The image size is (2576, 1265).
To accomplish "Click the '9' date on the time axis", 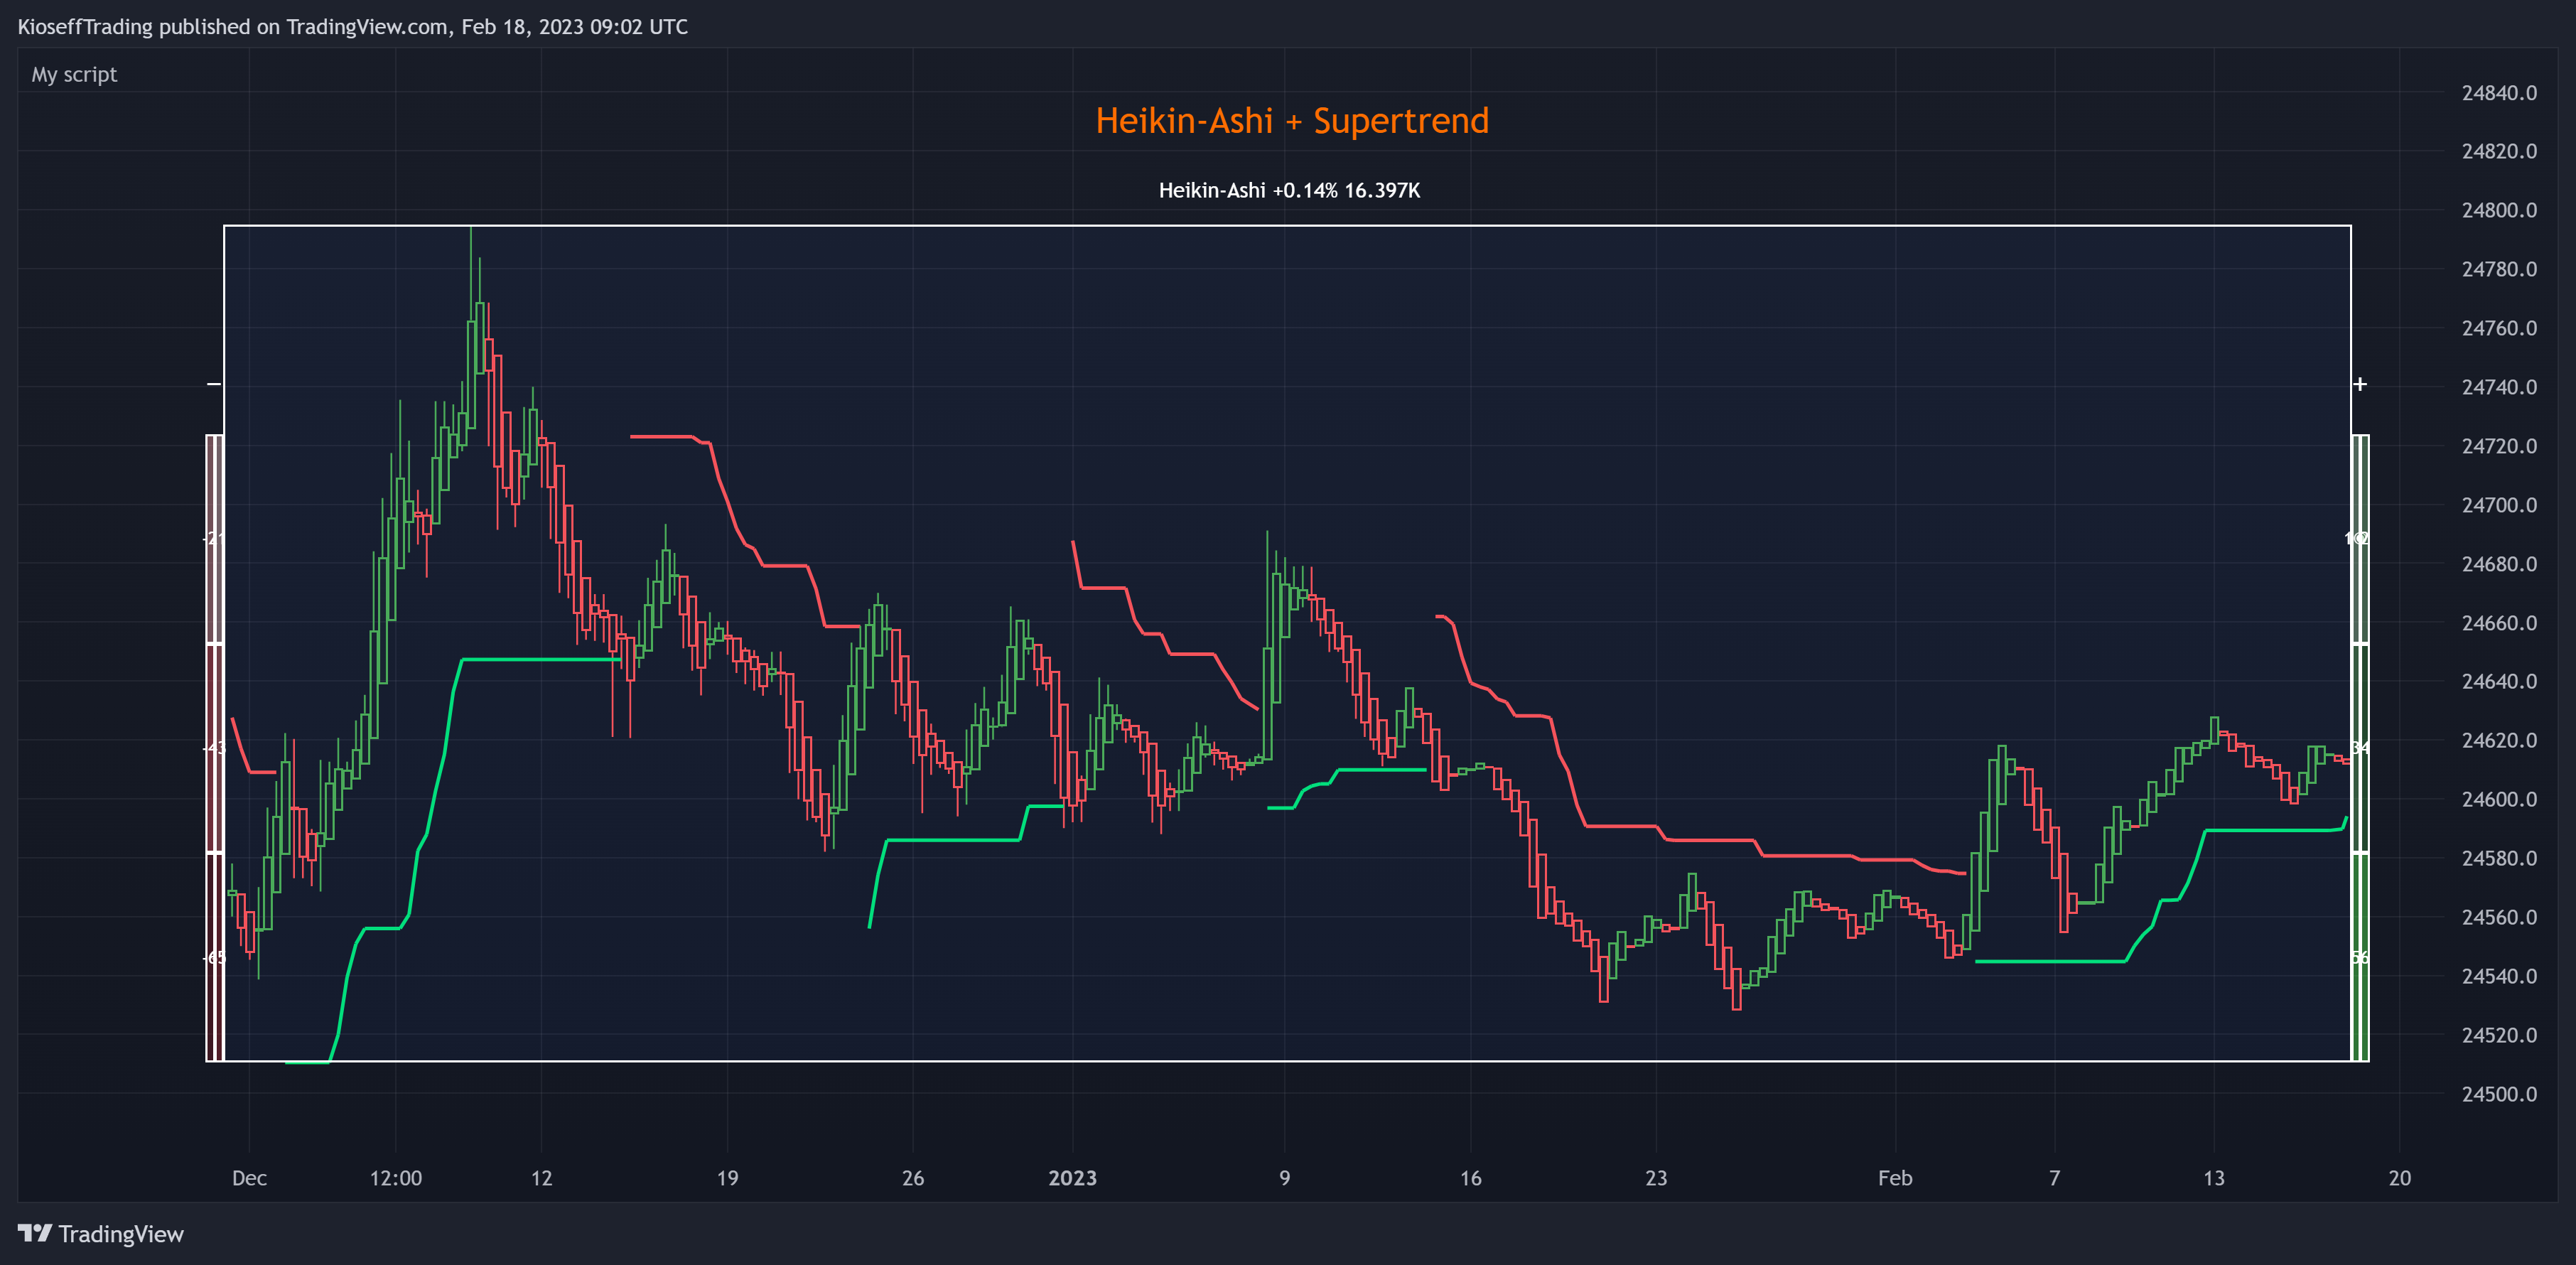I will (1285, 1178).
